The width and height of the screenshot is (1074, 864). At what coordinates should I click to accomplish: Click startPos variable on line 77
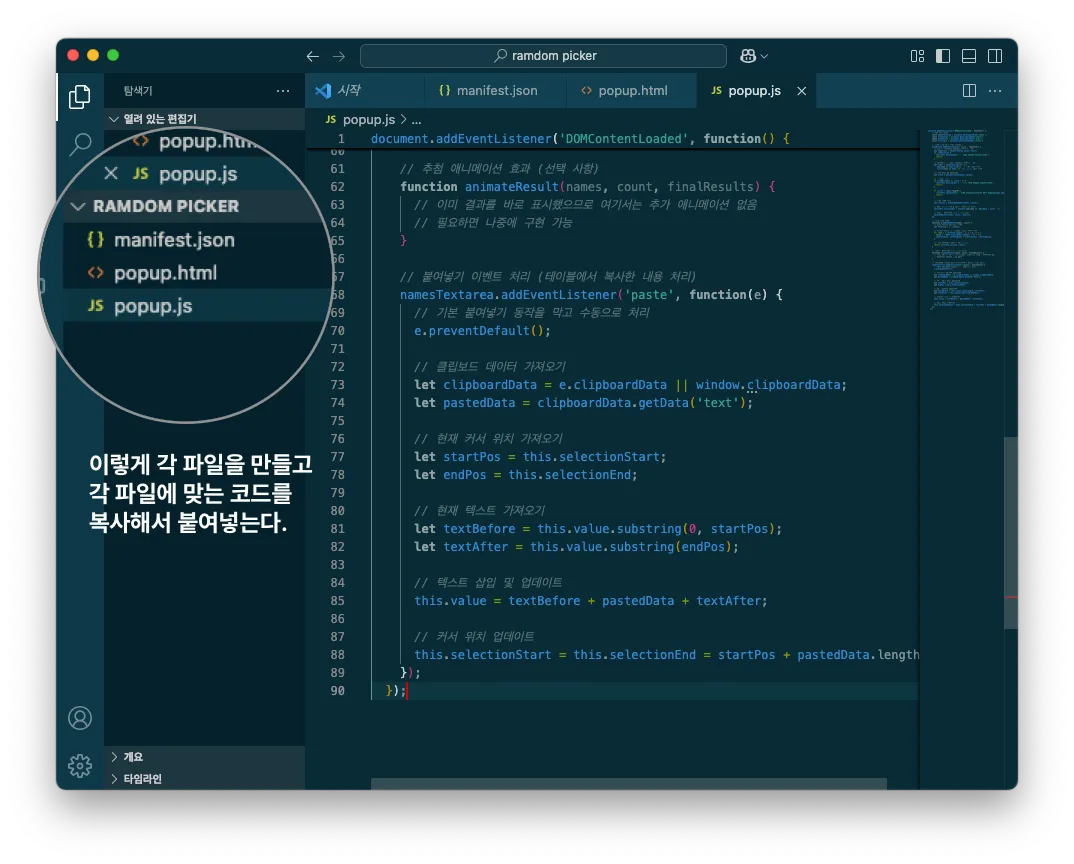(x=472, y=456)
